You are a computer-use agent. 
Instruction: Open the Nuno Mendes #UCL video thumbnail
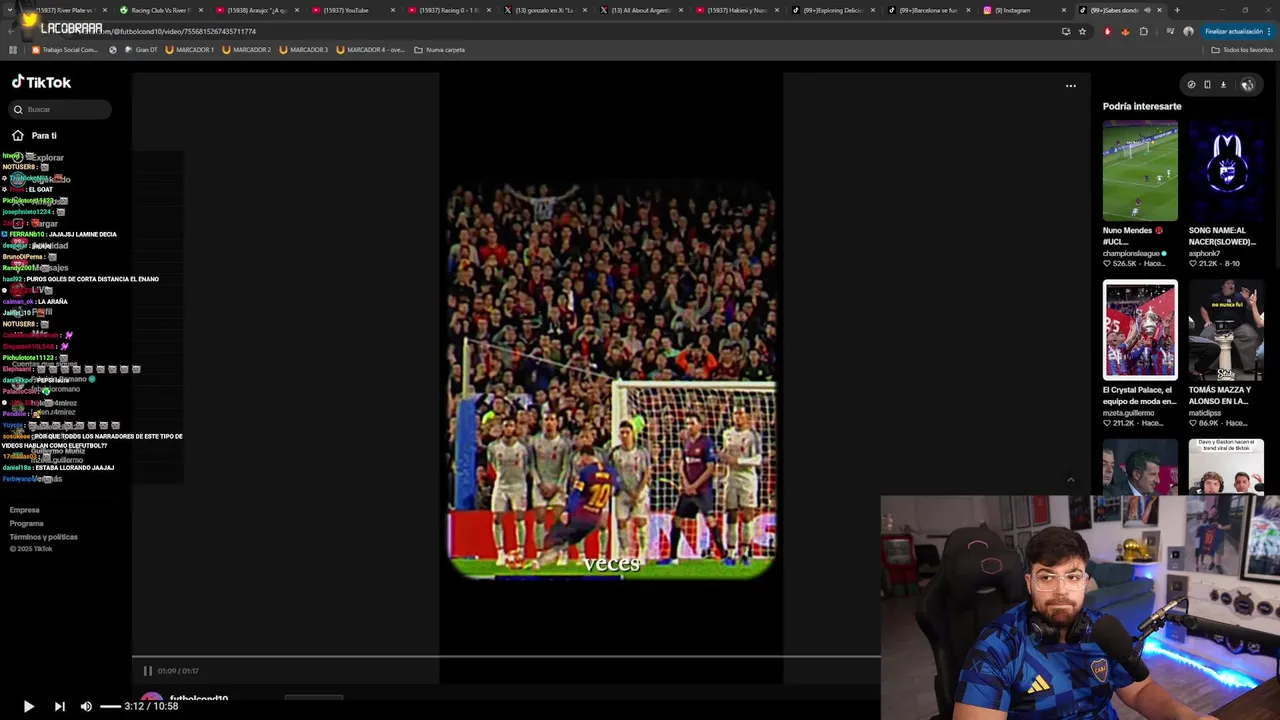[1140, 170]
